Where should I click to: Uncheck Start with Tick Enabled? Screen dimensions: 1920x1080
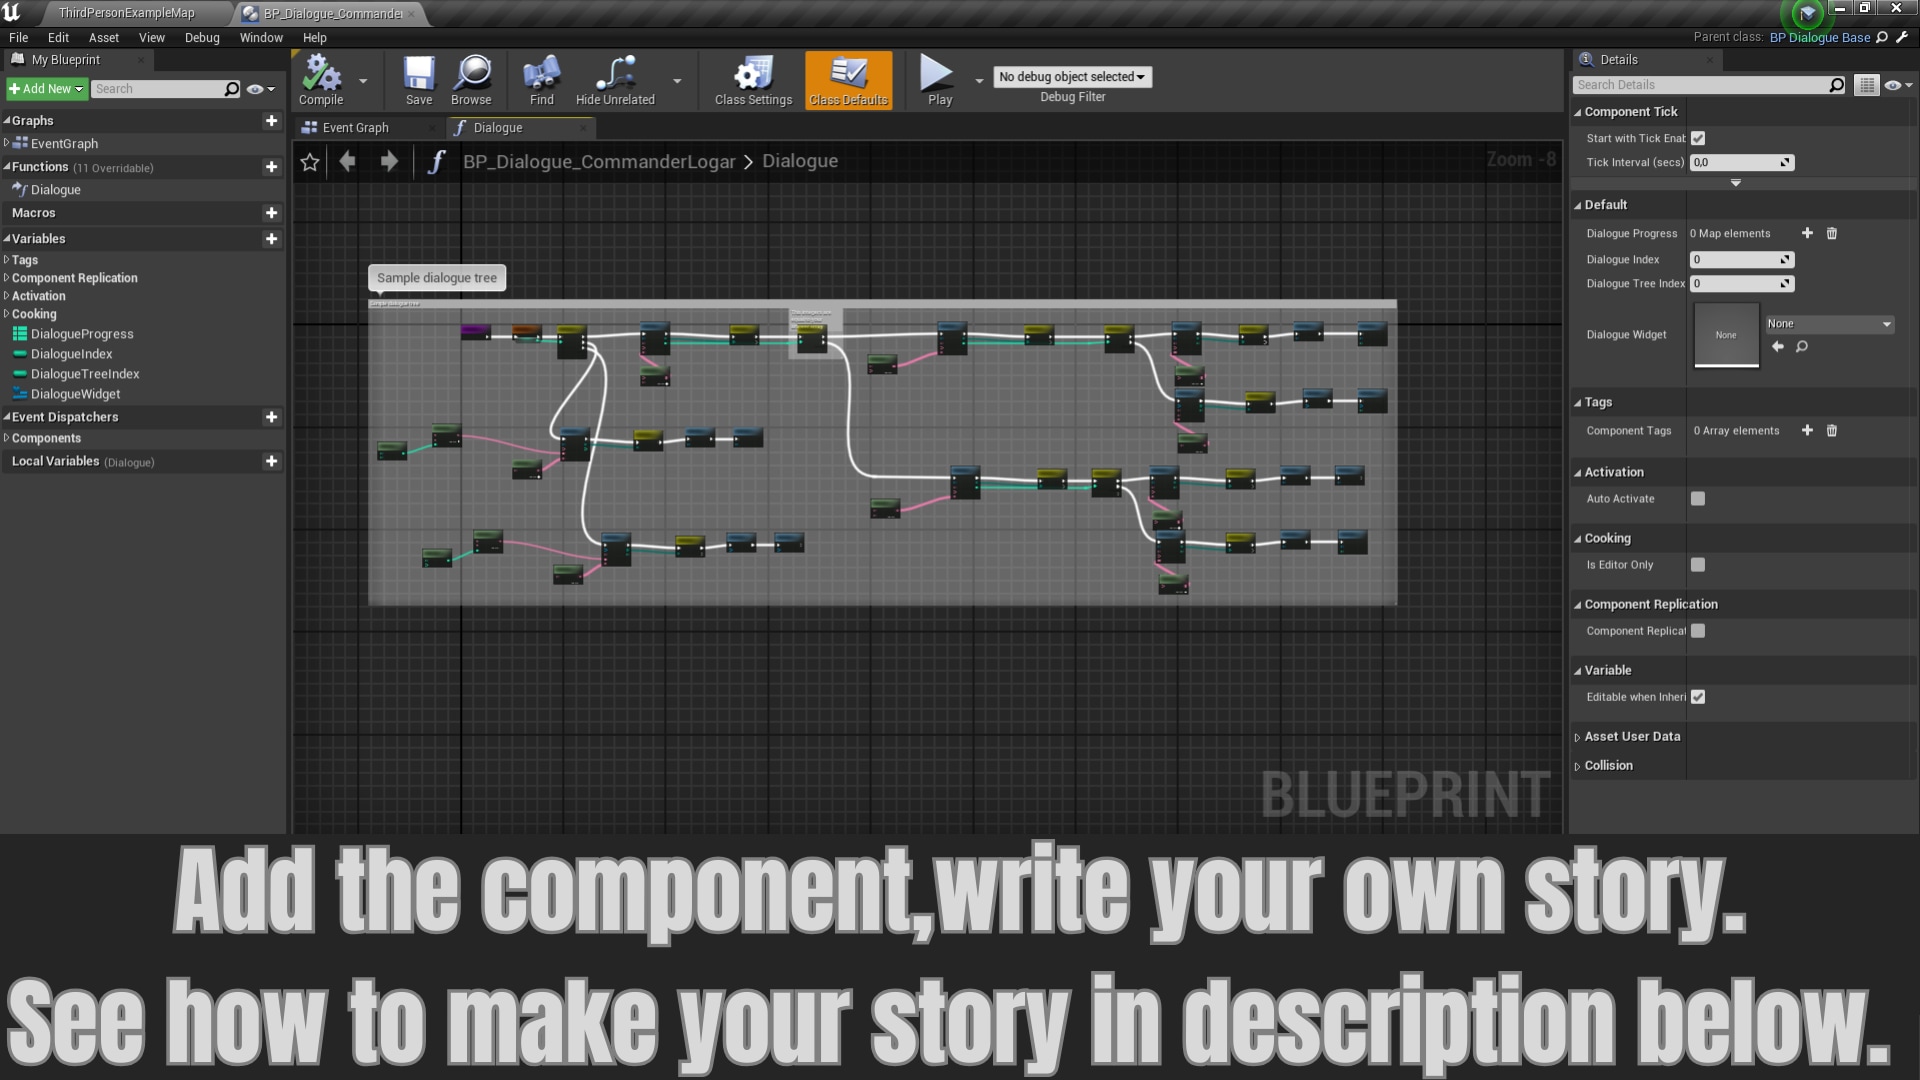tap(1698, 139)
